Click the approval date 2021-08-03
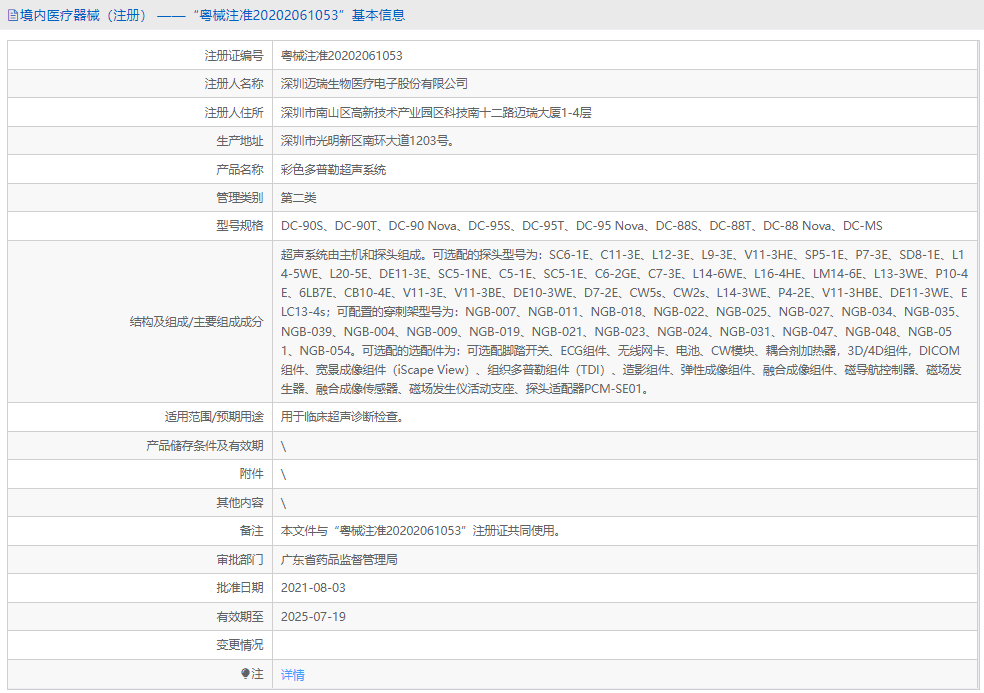The height and width of the screenshot is (693, 984). coord(312,590)
